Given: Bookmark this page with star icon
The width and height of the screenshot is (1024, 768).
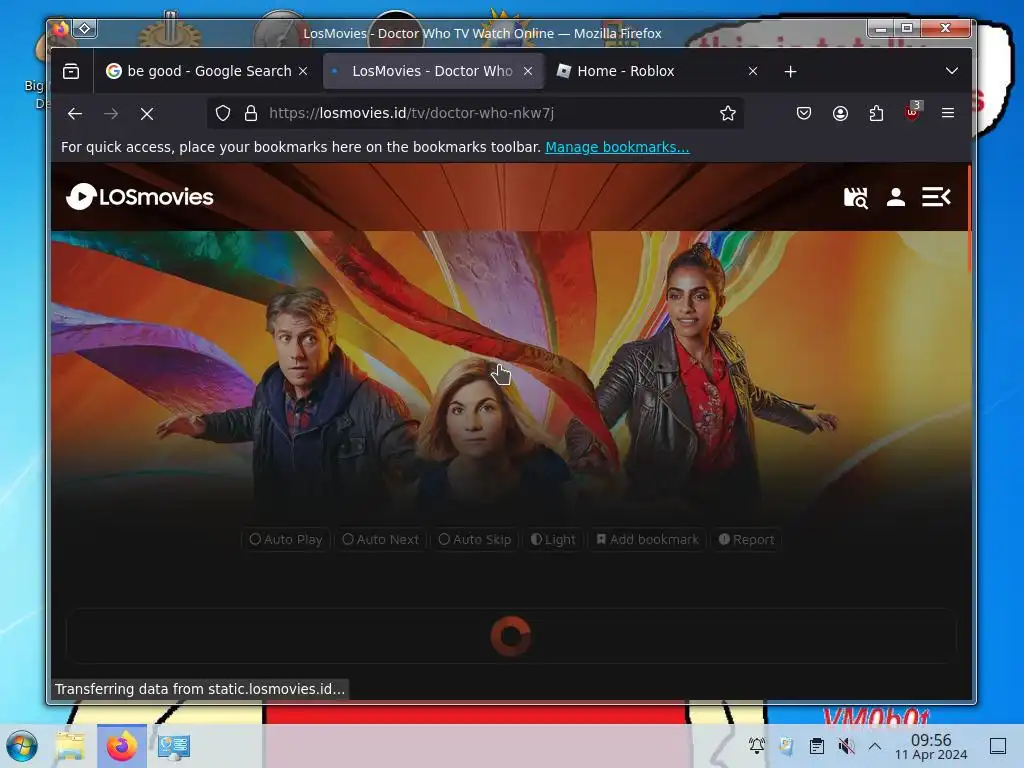Looking at the screenshot, I should click(728, 114).
